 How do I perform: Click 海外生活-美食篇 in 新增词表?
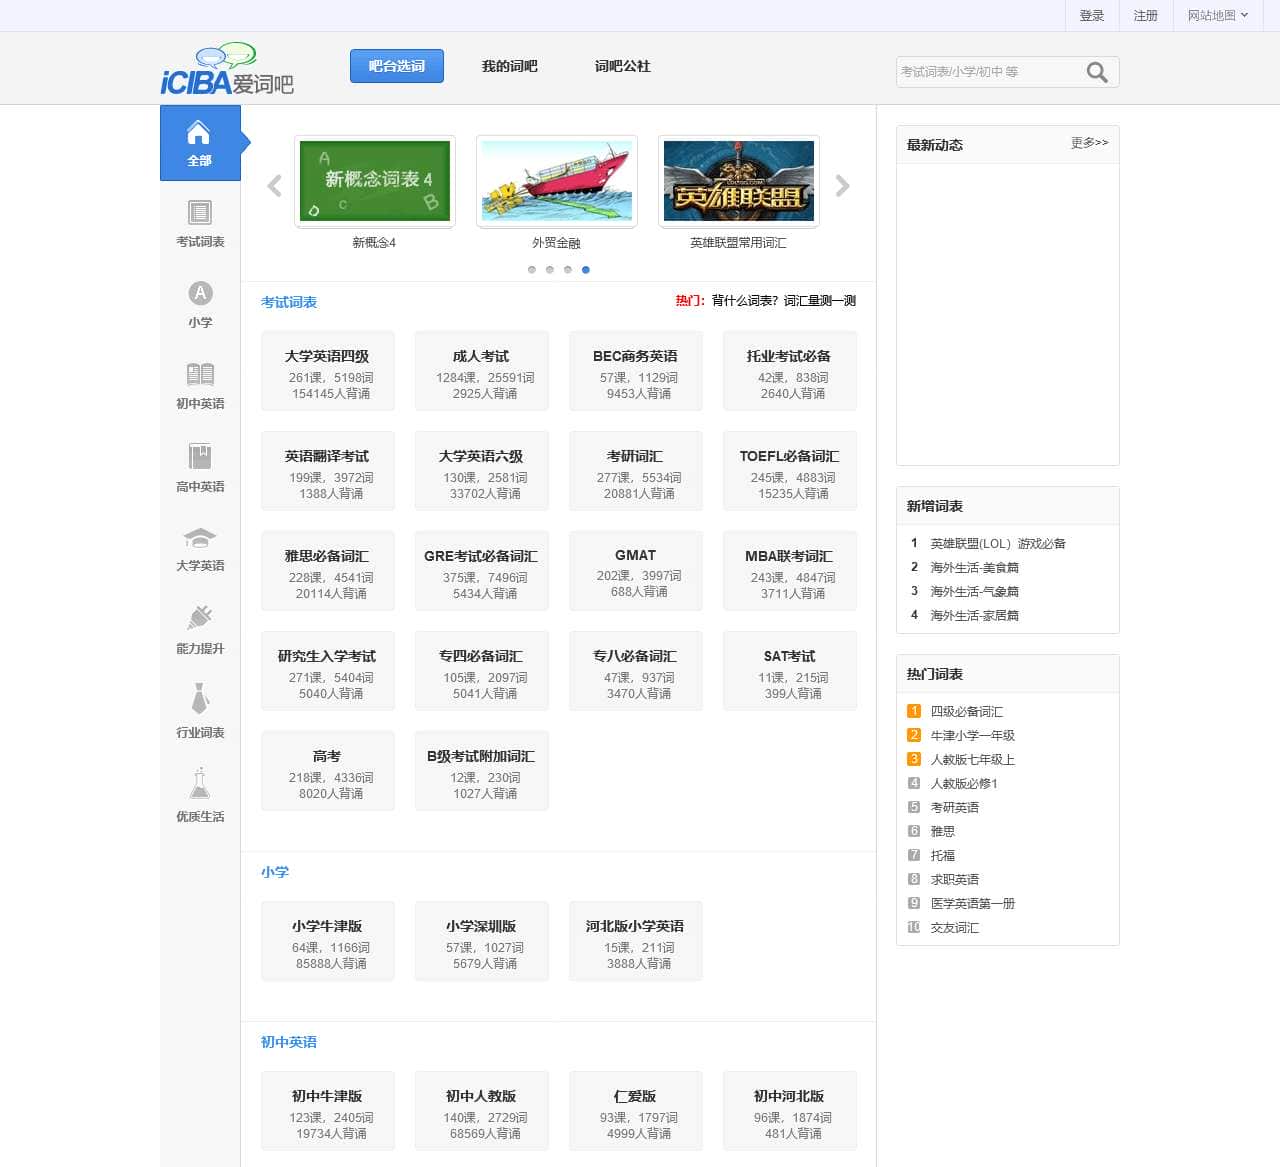[975, 568]
